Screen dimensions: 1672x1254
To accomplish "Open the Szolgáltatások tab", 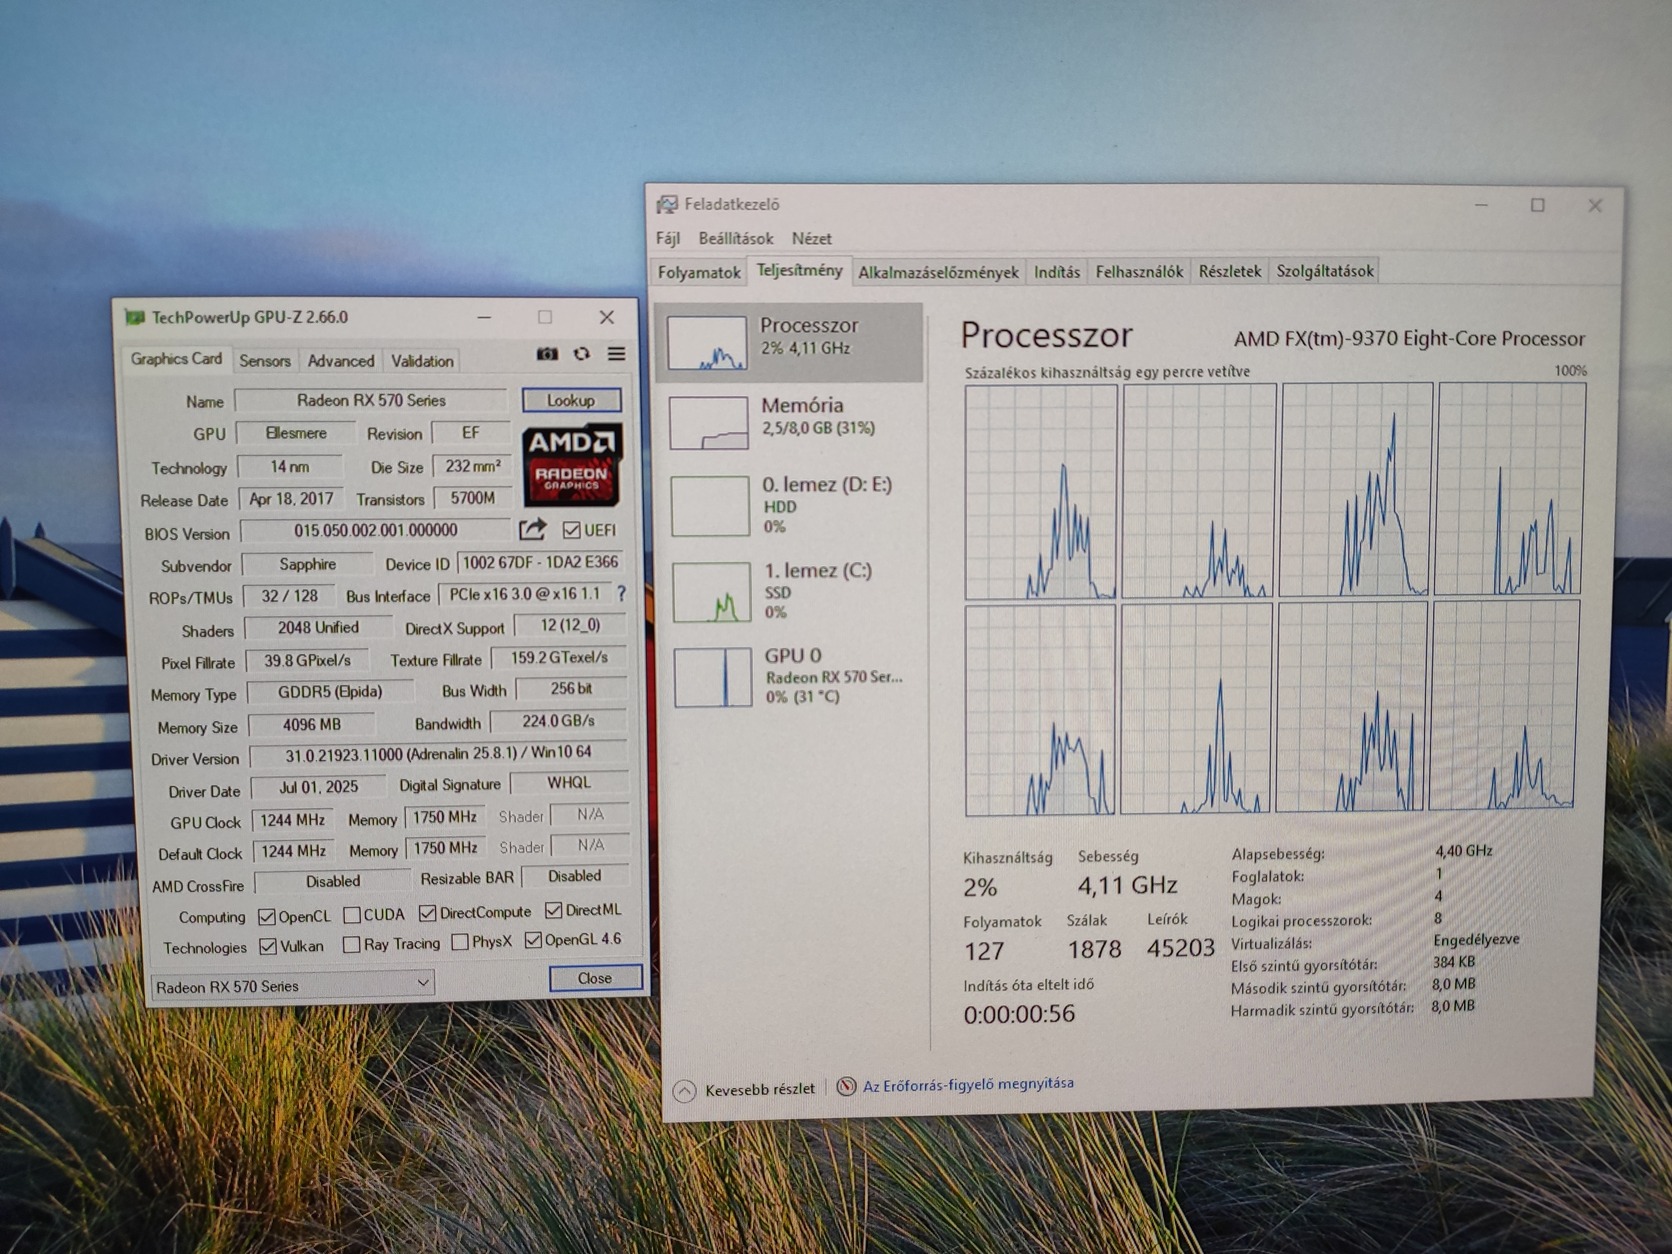I will (1325, 271).
